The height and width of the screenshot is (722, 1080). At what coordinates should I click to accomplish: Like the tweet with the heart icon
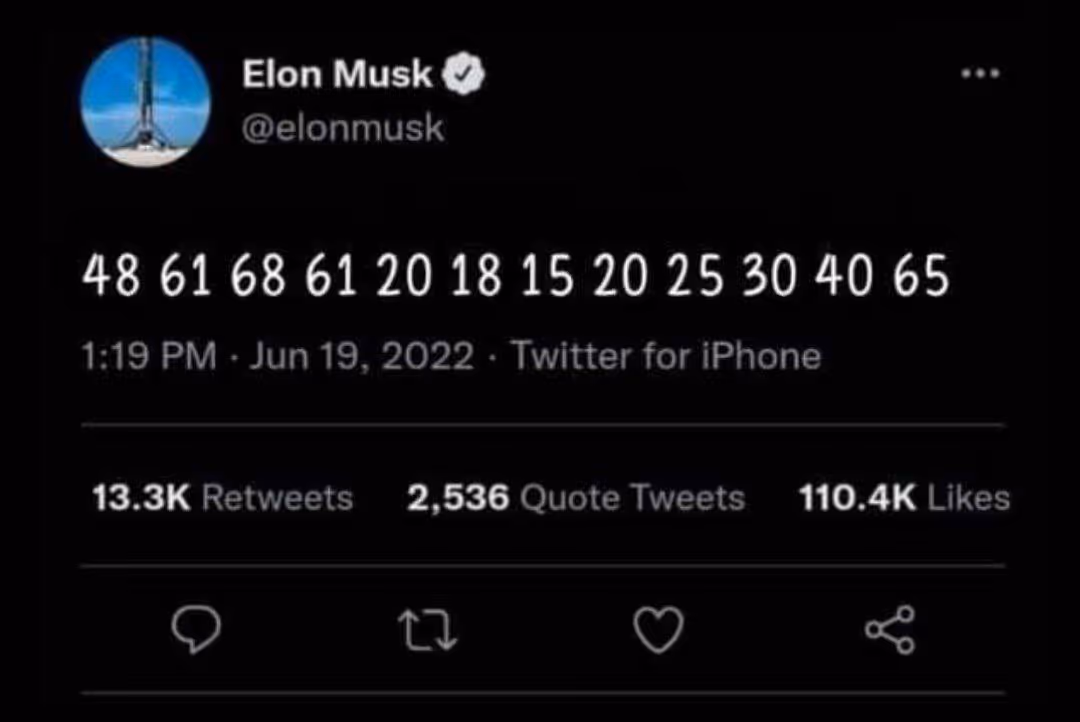[x=659, y=629]
